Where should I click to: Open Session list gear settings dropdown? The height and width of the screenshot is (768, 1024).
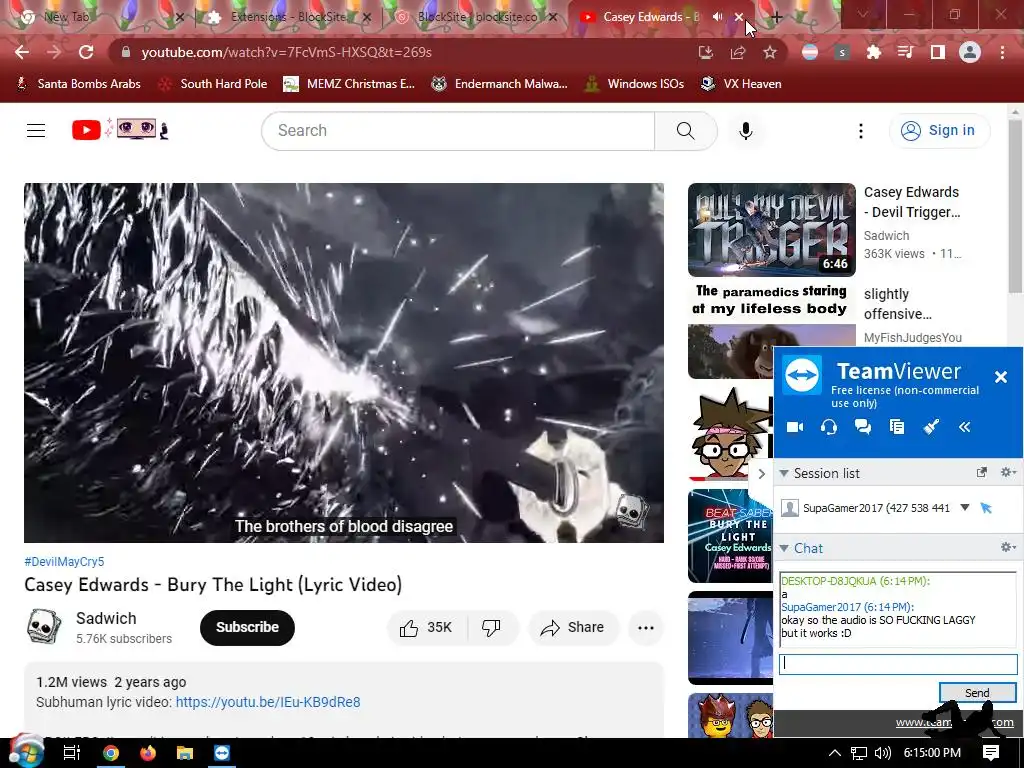coord(1008,472)
